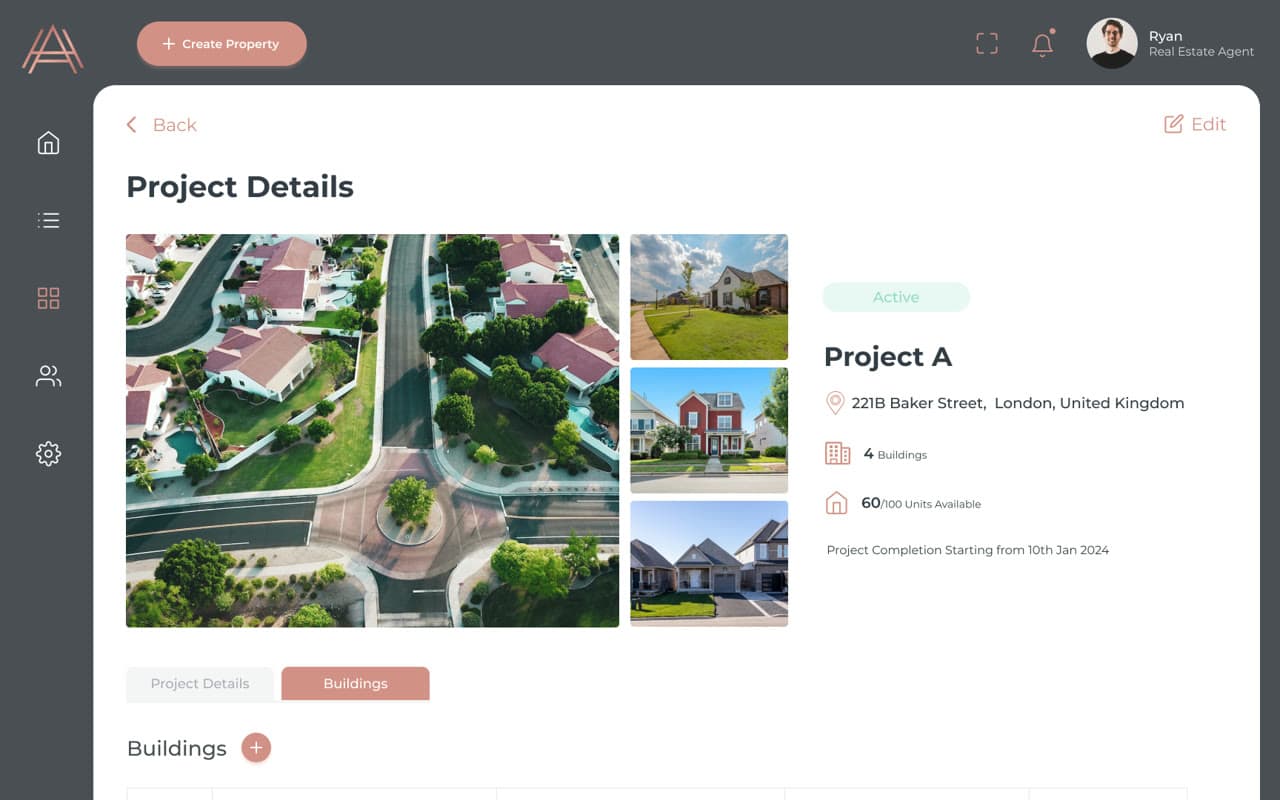Open notifications bell
The width and height of the screenshot is (1280, 800).
pyautogui.click(x=1043, y=44)
